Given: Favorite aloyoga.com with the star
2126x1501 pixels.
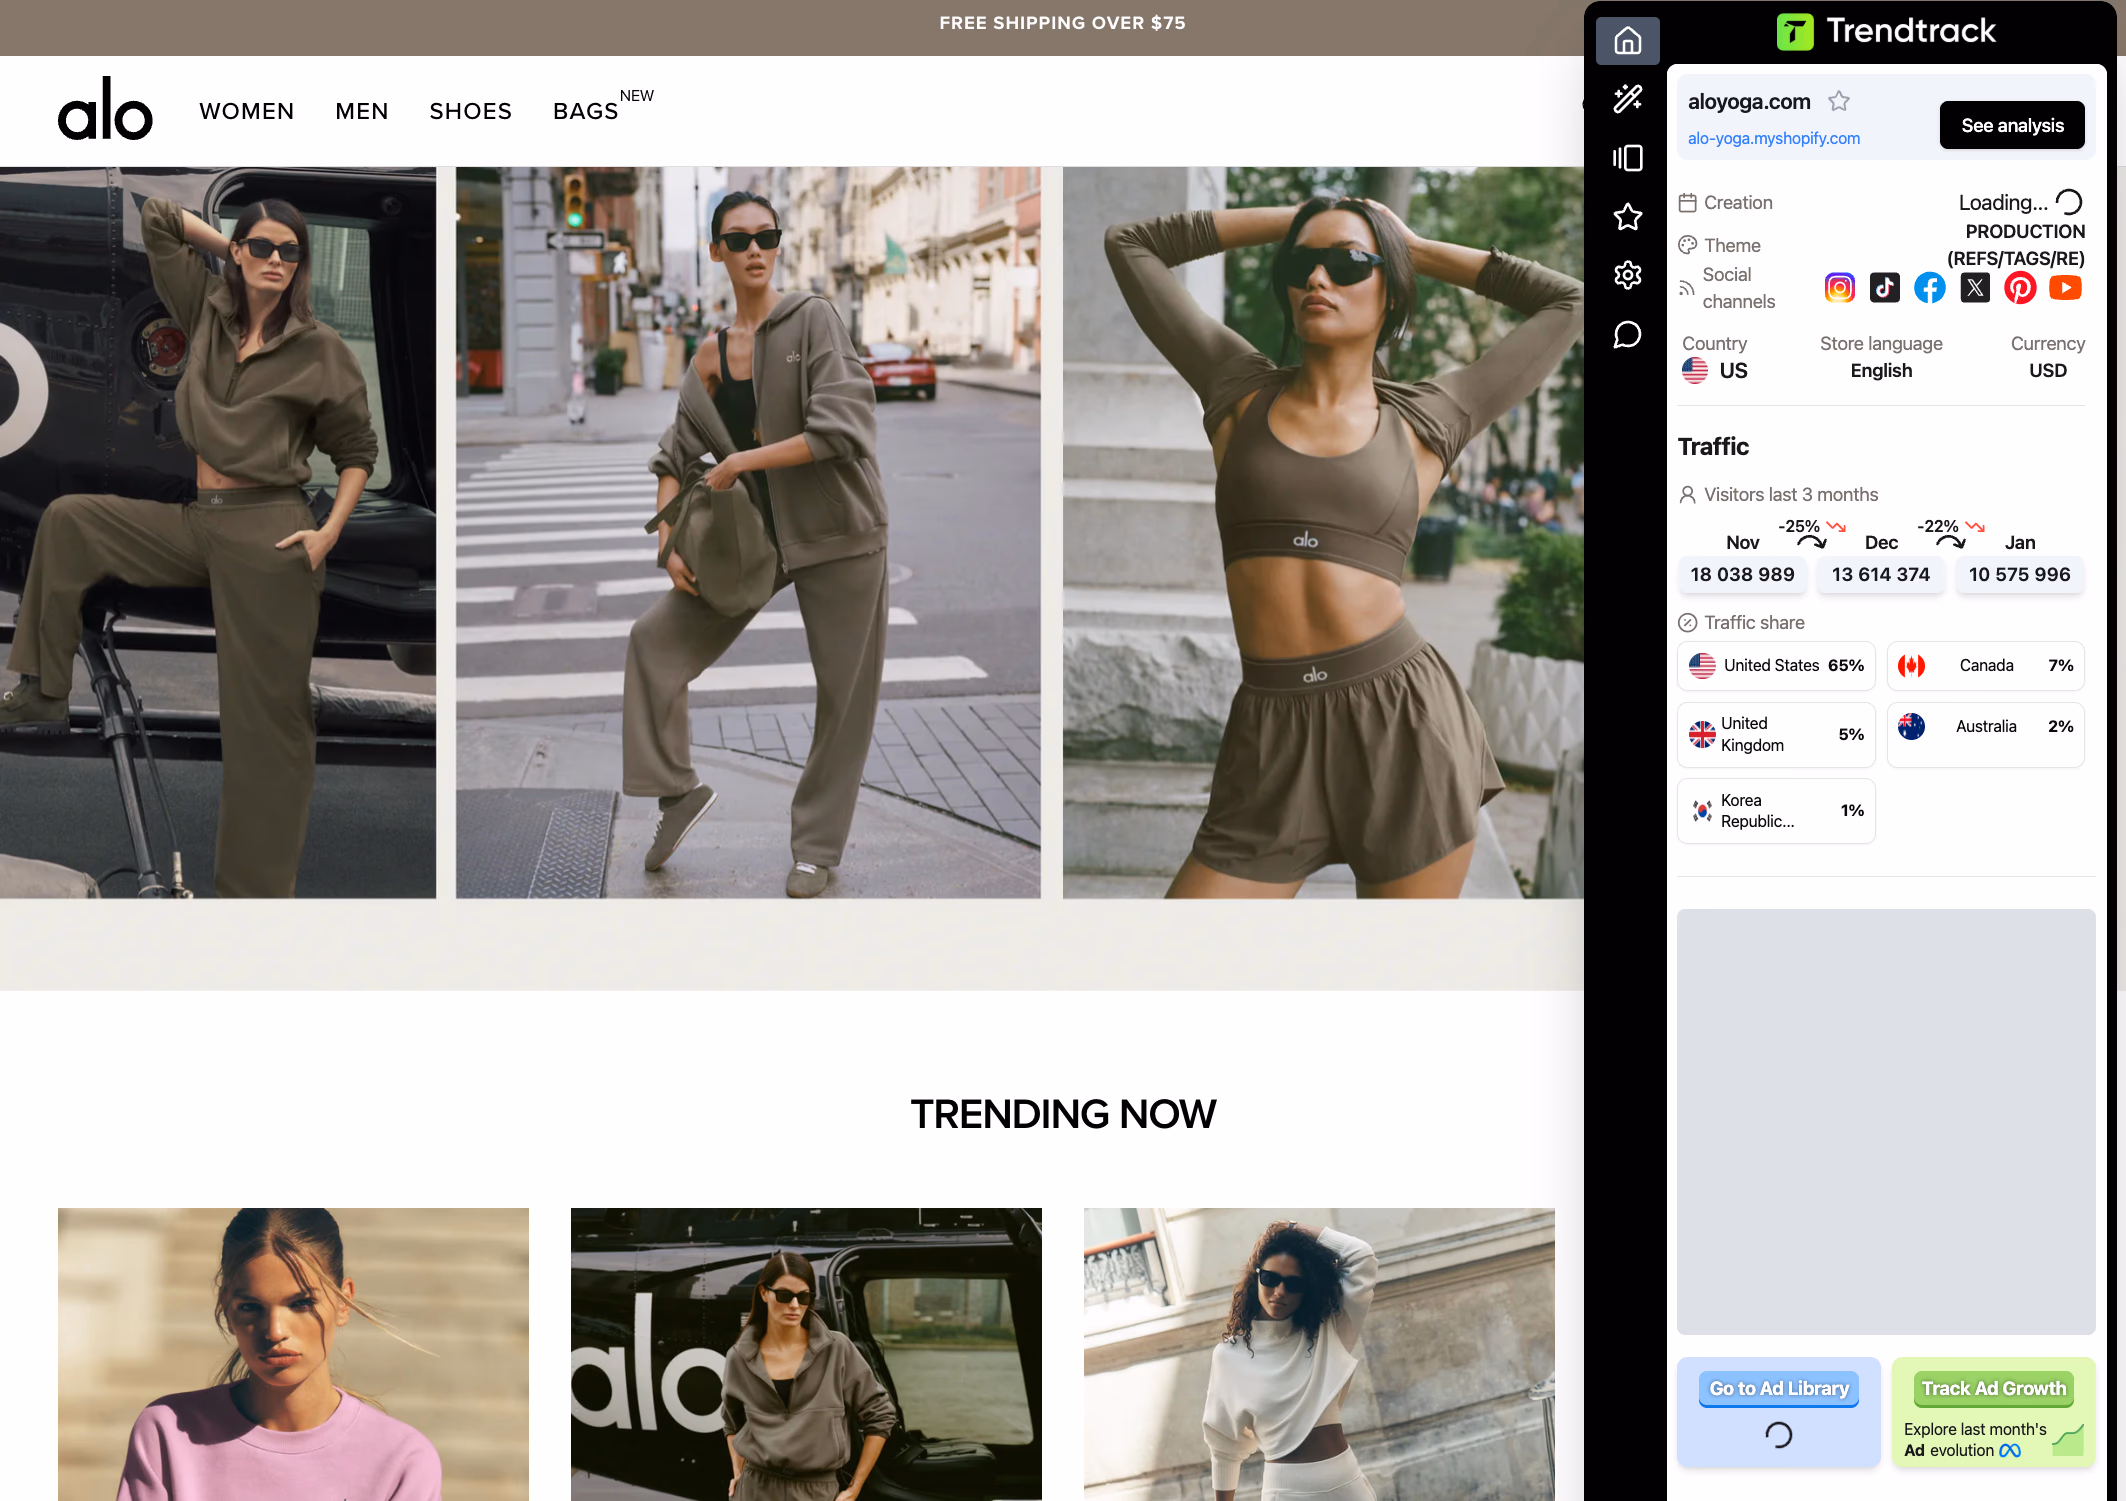Looking at the screenshot, I should click(1838, 101).
